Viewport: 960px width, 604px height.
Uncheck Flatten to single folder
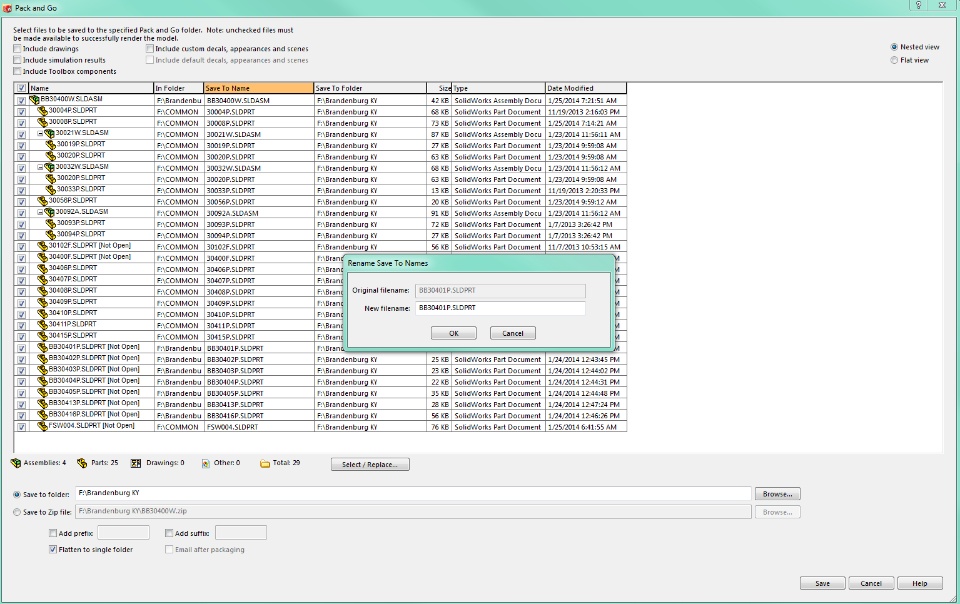[x=53, y=550]
